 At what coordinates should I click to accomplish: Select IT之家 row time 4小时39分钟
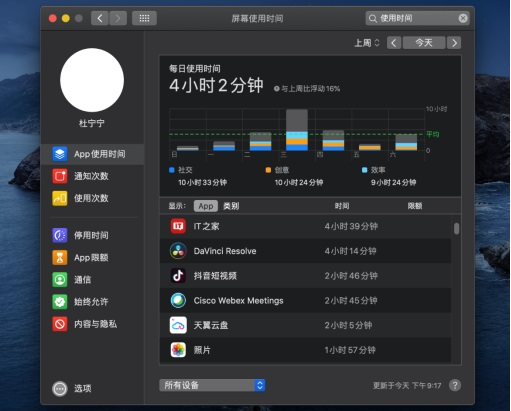351,226
